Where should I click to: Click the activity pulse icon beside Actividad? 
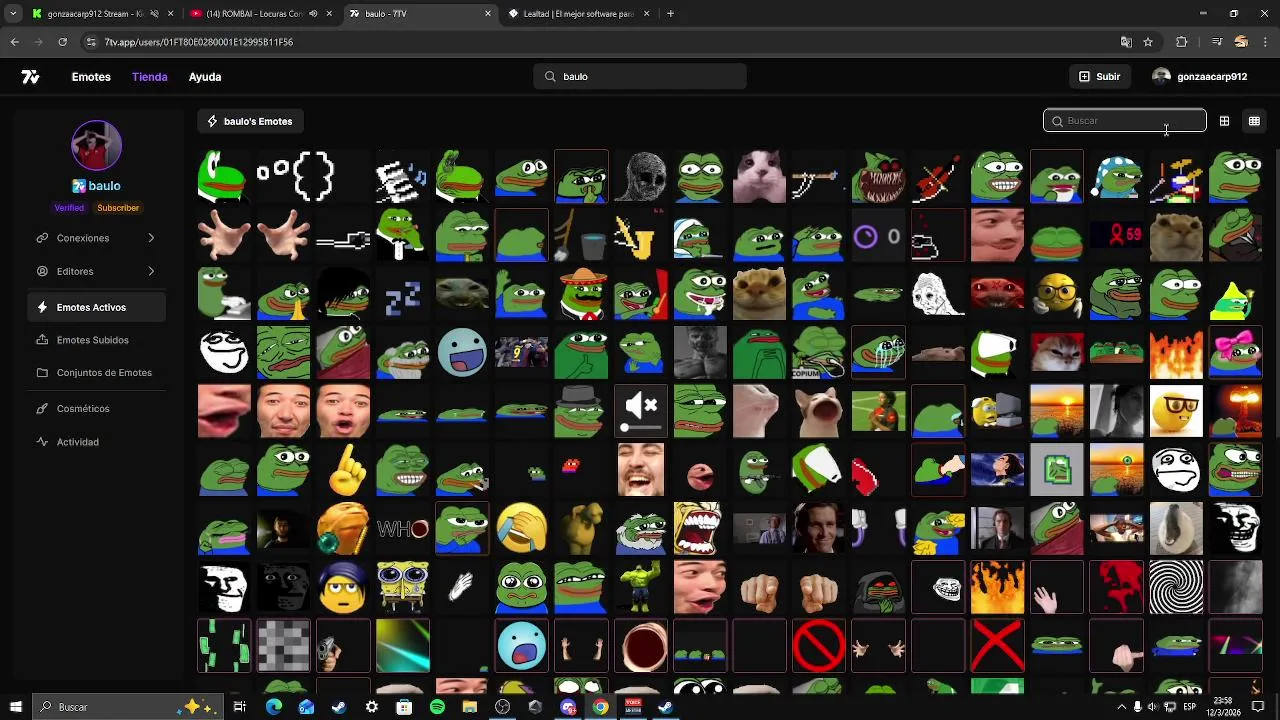[42, 442]
